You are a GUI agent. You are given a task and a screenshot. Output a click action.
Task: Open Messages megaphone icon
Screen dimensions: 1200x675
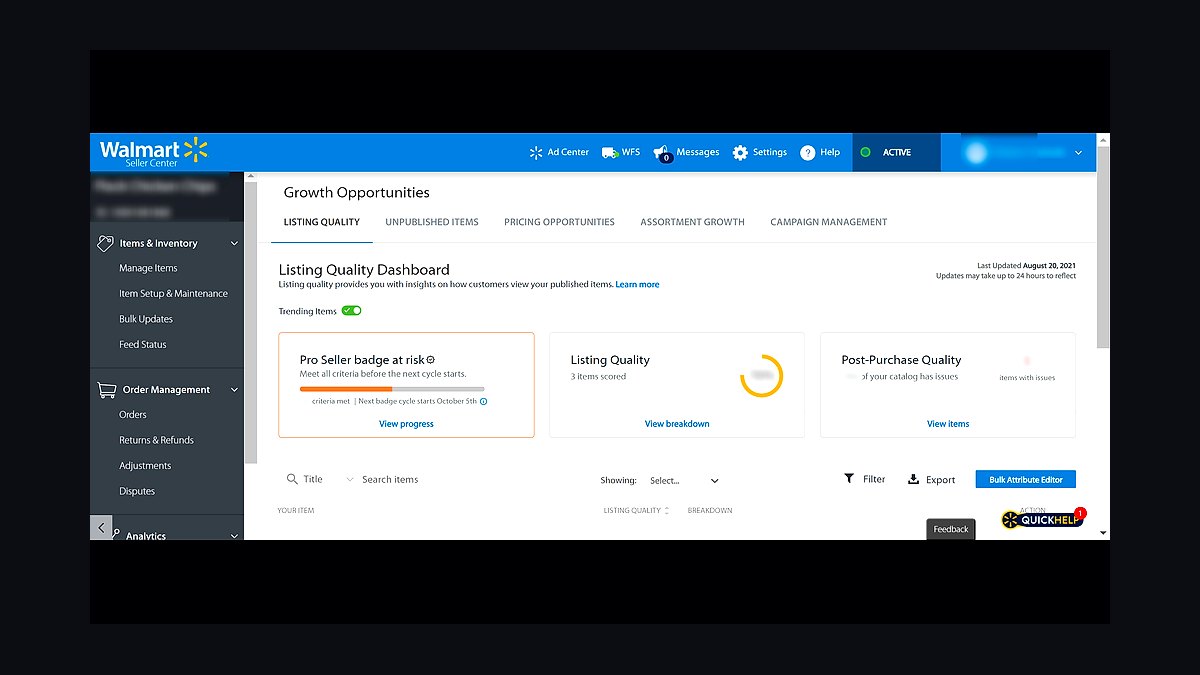tap(661, 153)
